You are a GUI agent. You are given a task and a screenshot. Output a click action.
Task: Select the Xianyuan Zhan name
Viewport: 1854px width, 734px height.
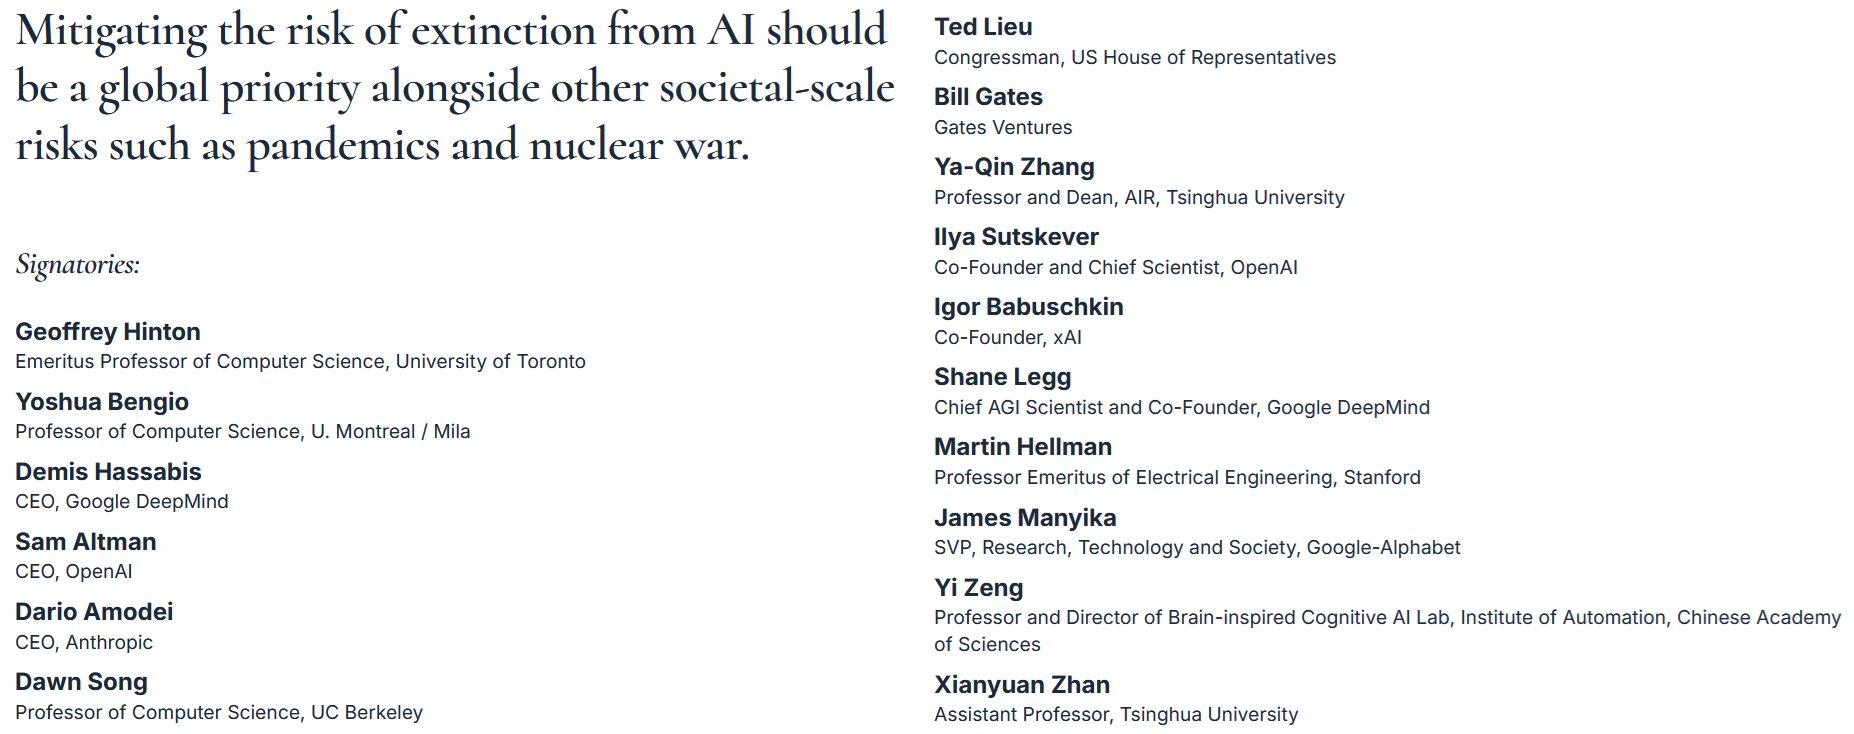coord(1022,685)
